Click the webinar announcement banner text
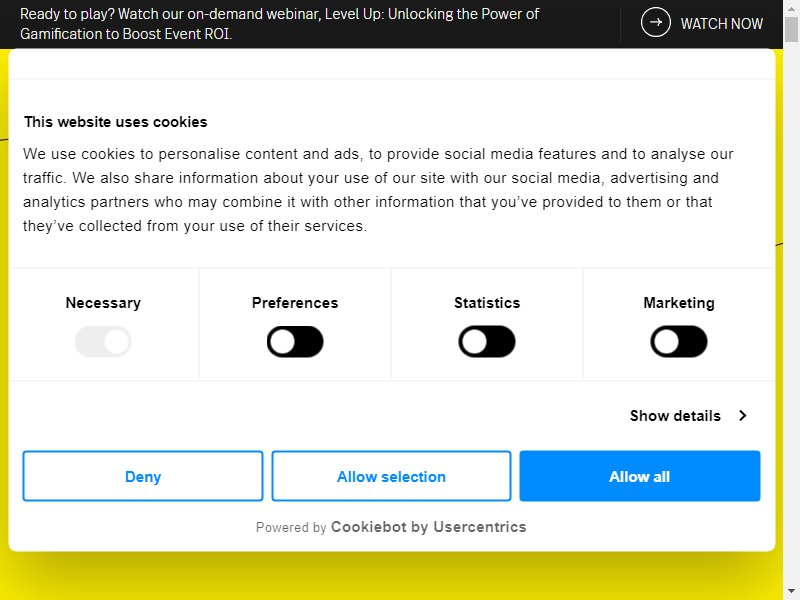This screenshot has width=800, height=600. 279,23
